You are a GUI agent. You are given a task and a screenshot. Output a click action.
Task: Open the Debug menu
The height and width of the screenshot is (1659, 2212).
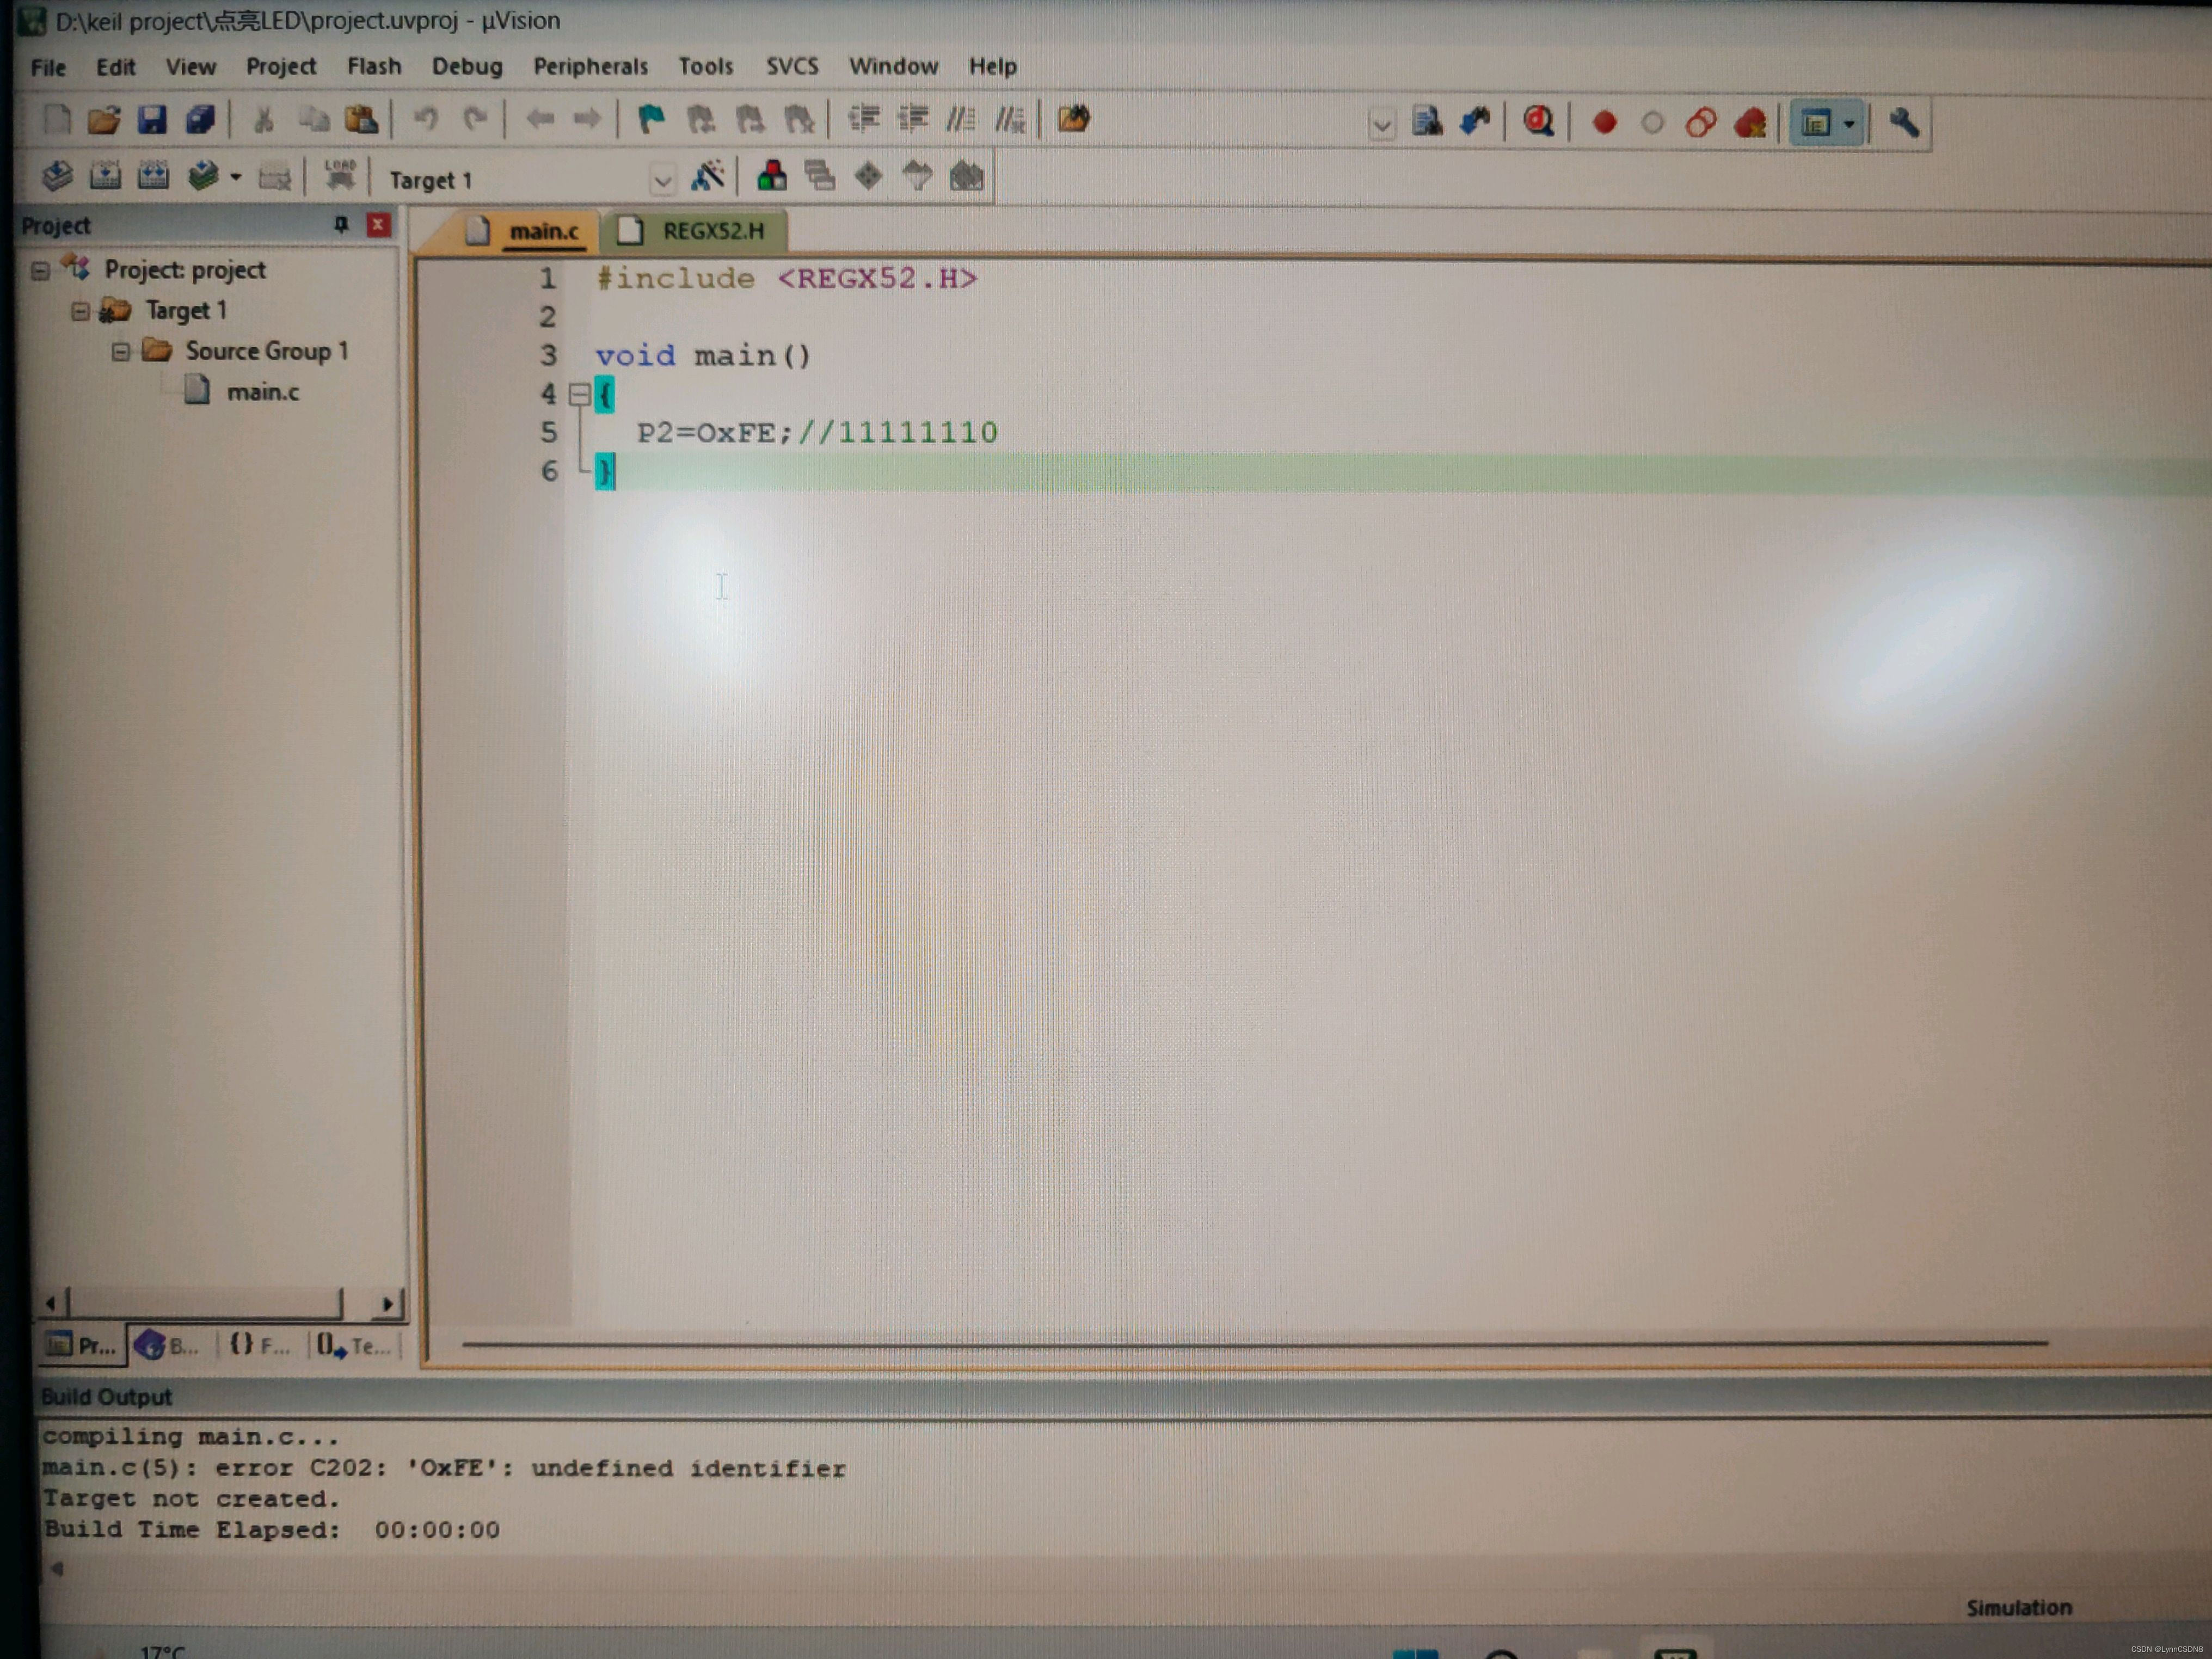(466, 67)
